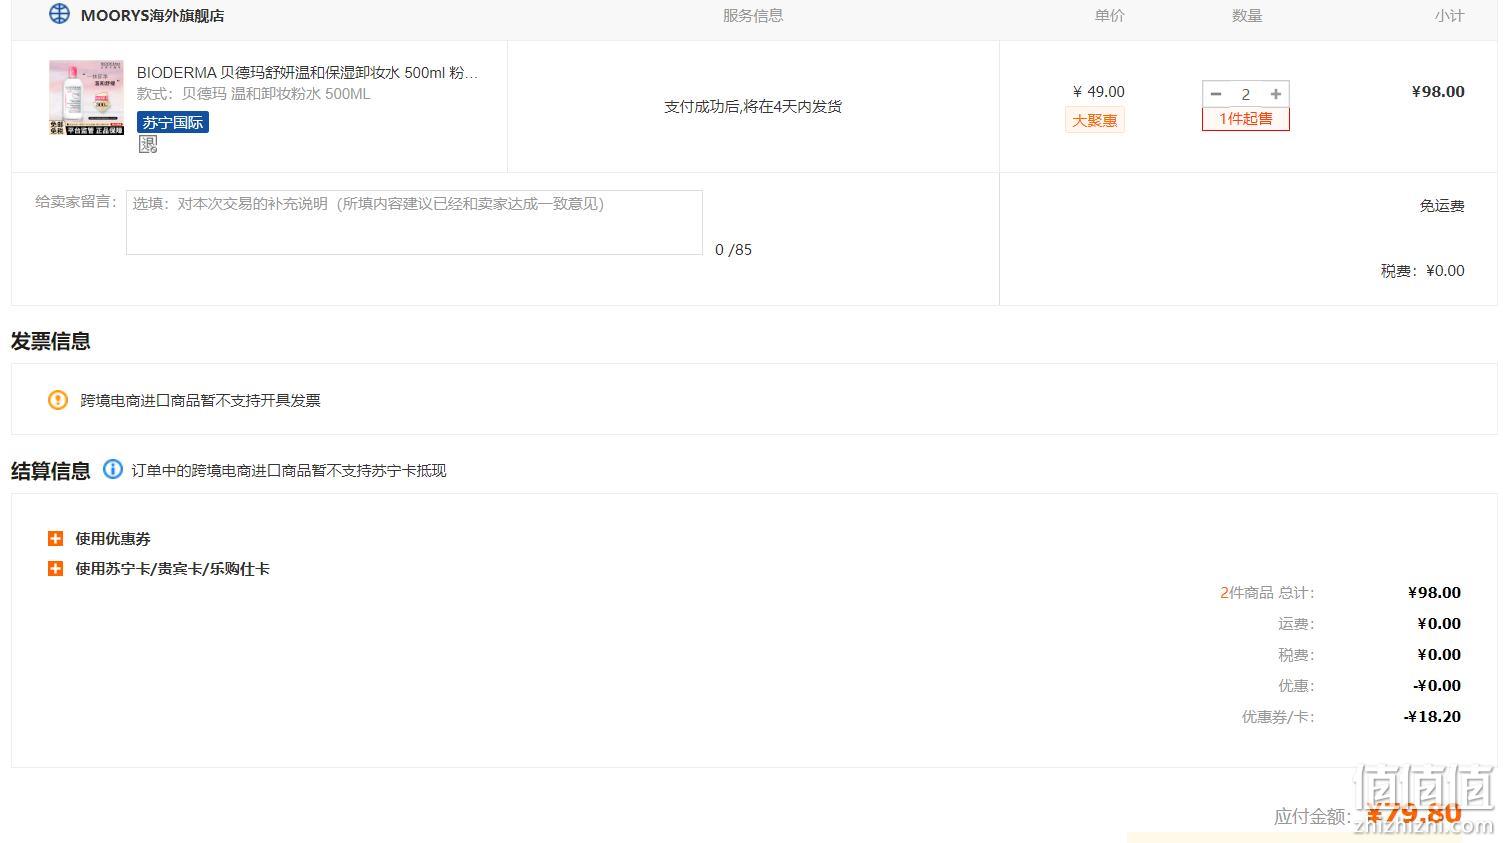Expand 使用苏宁卡/贵宾卡/乐购仕卡 section

56,568
